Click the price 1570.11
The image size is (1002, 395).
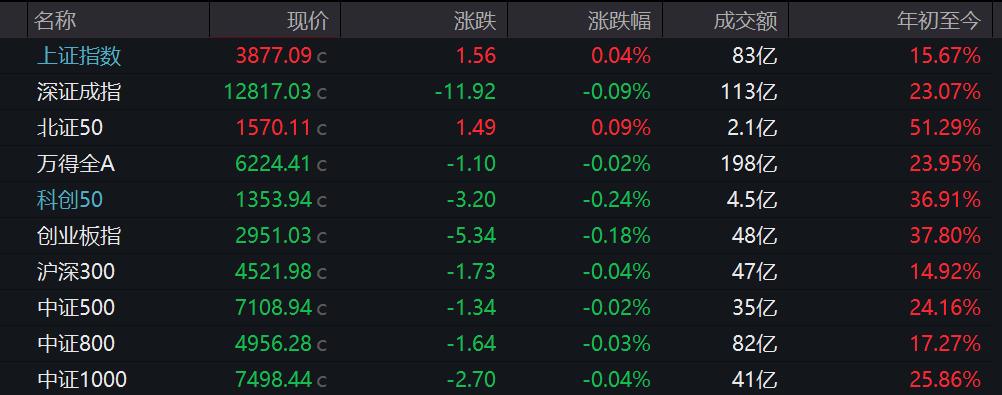point(274,128)
